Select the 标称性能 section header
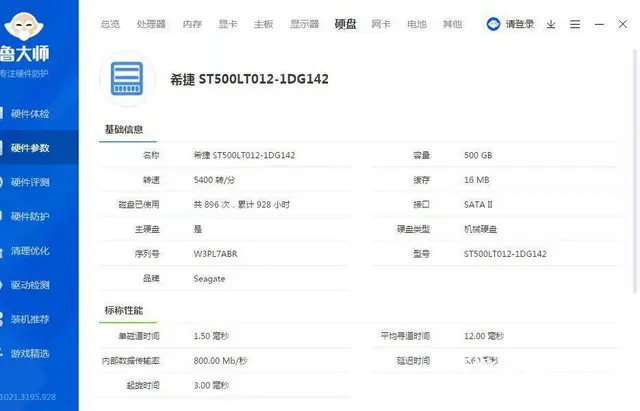Image resolution: width=640 pixels, height=411 pixels. pyautogui.click(x=124, y=311)
